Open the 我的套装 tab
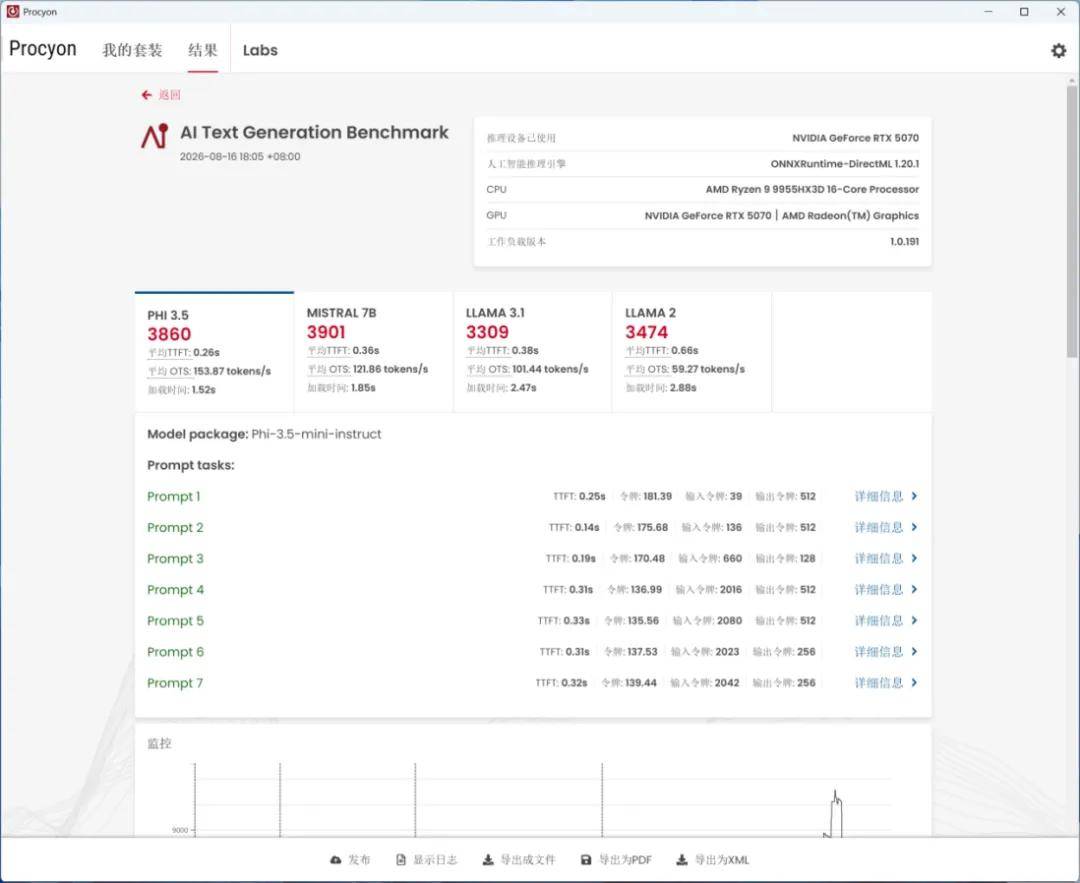 132,50
